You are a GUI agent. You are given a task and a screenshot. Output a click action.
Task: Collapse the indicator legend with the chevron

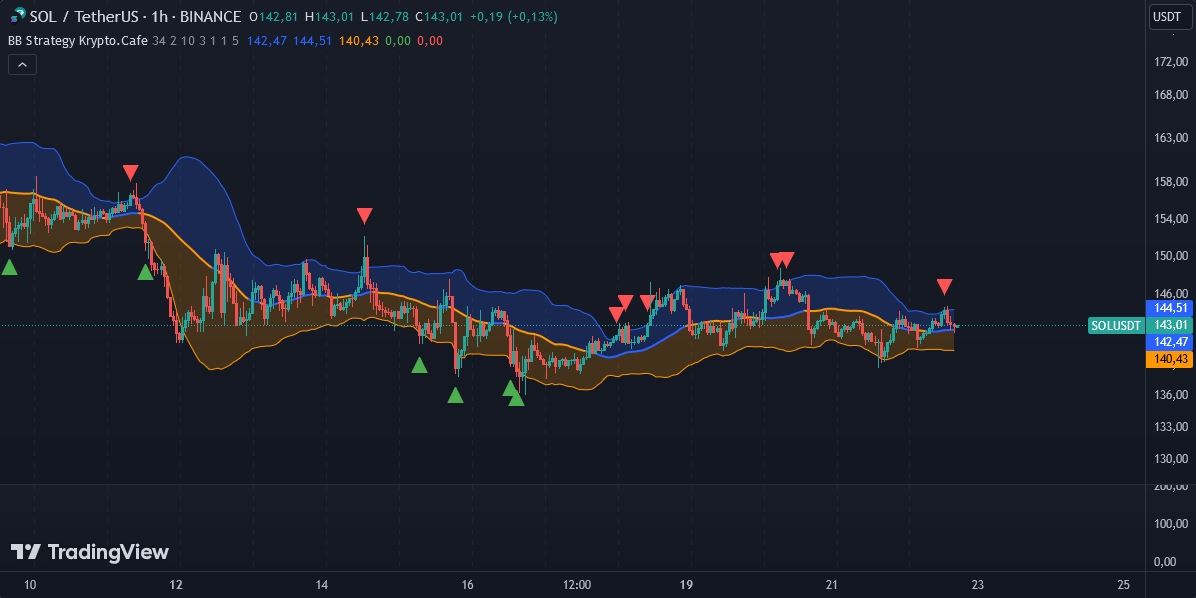pyautogui.click(x=22, y=64)
